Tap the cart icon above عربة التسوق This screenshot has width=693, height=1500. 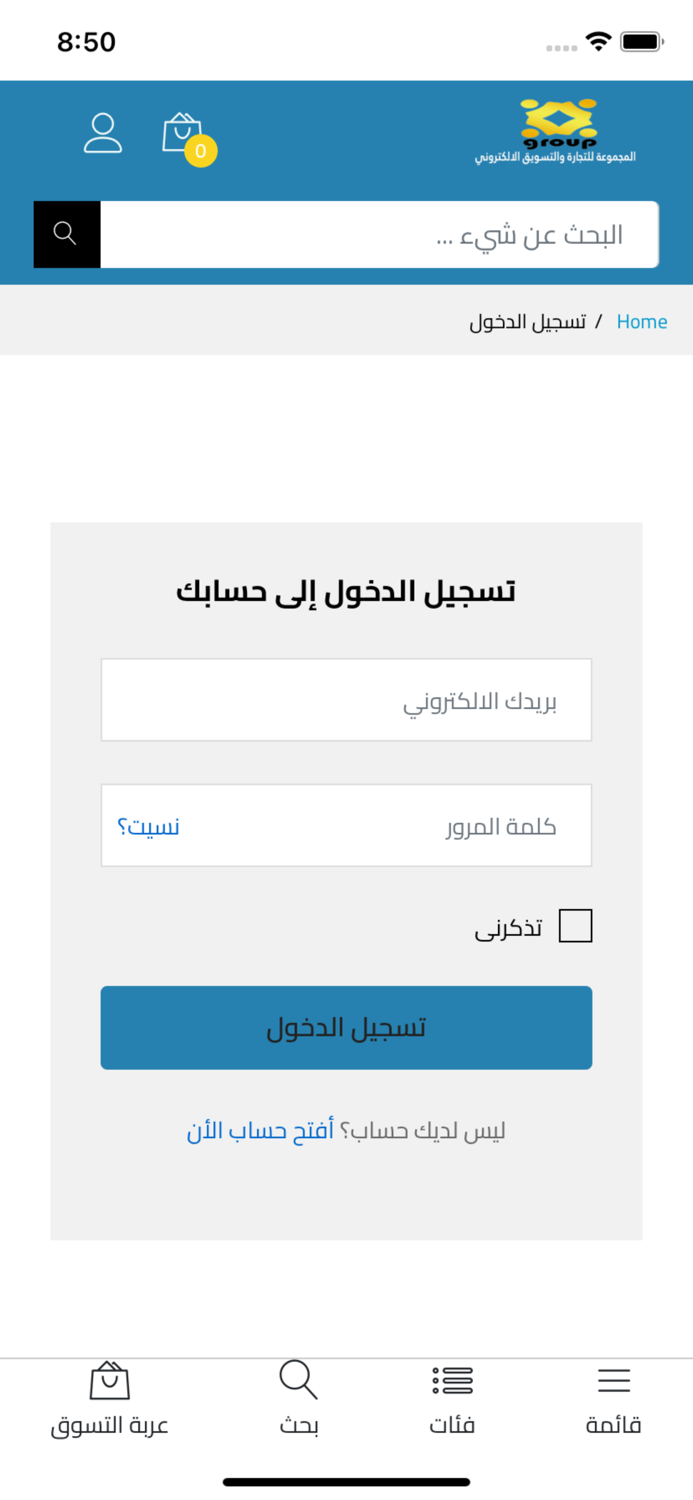click(x=110, y=1381)
